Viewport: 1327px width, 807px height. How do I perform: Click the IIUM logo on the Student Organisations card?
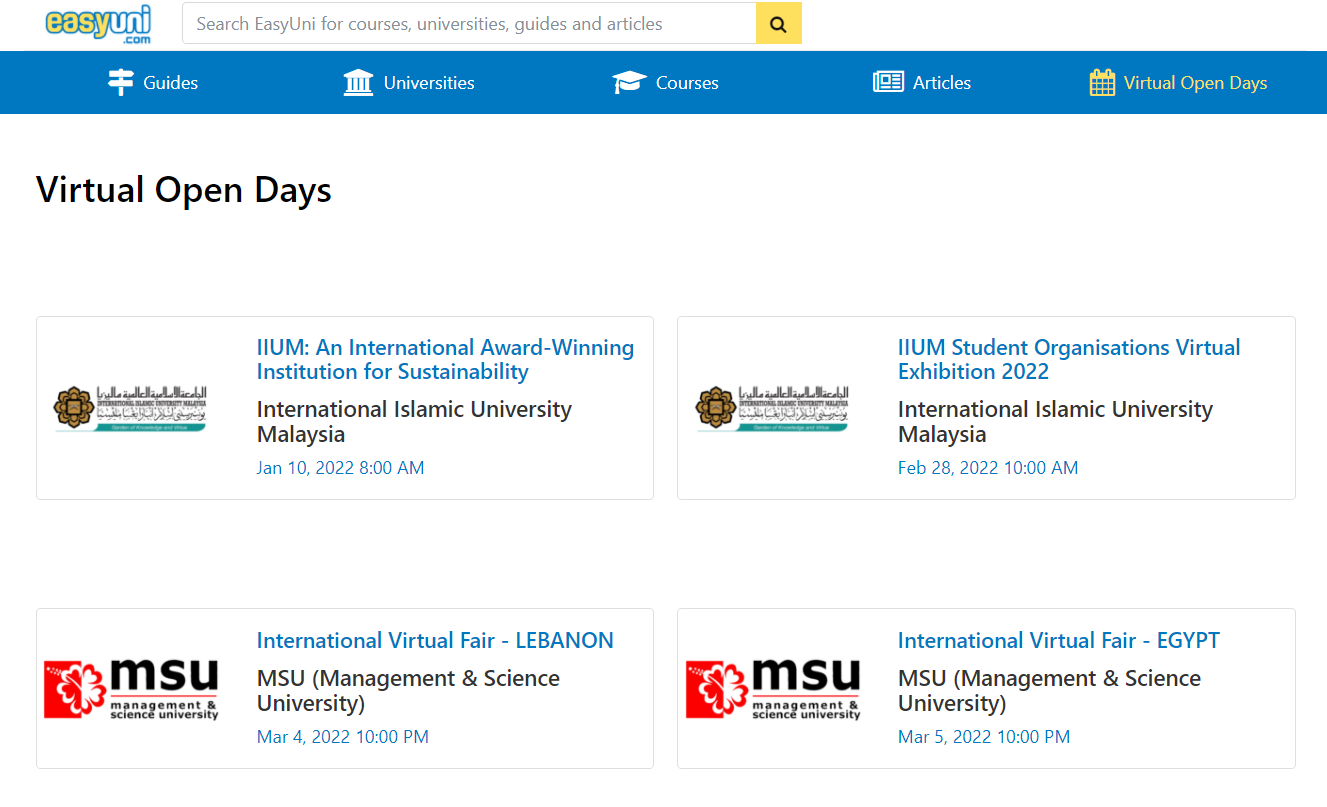tap(772, 408)
